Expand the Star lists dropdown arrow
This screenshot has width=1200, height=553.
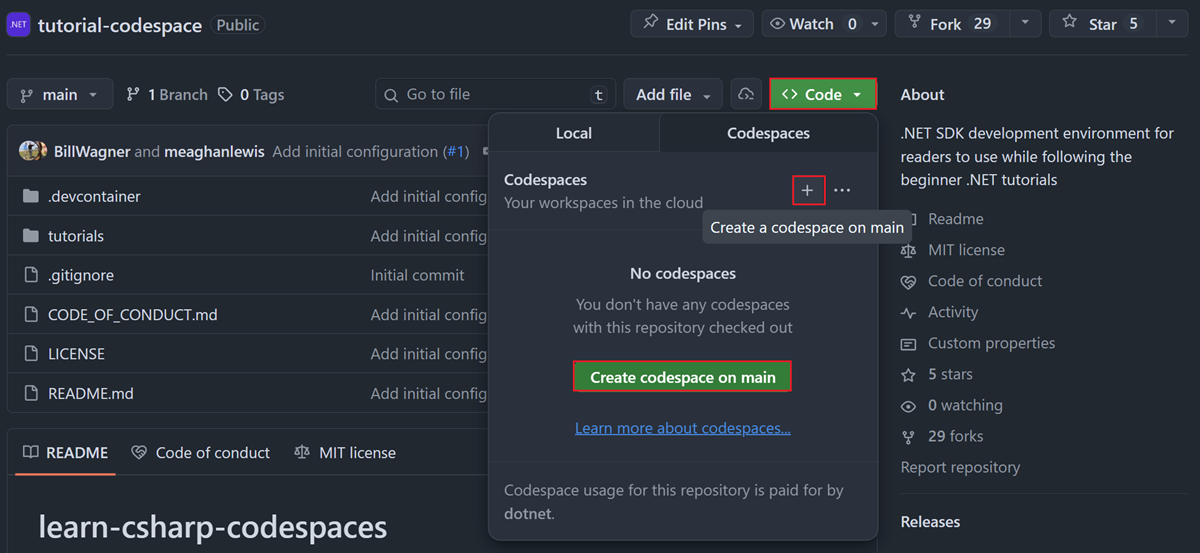tap(1171, 24)
